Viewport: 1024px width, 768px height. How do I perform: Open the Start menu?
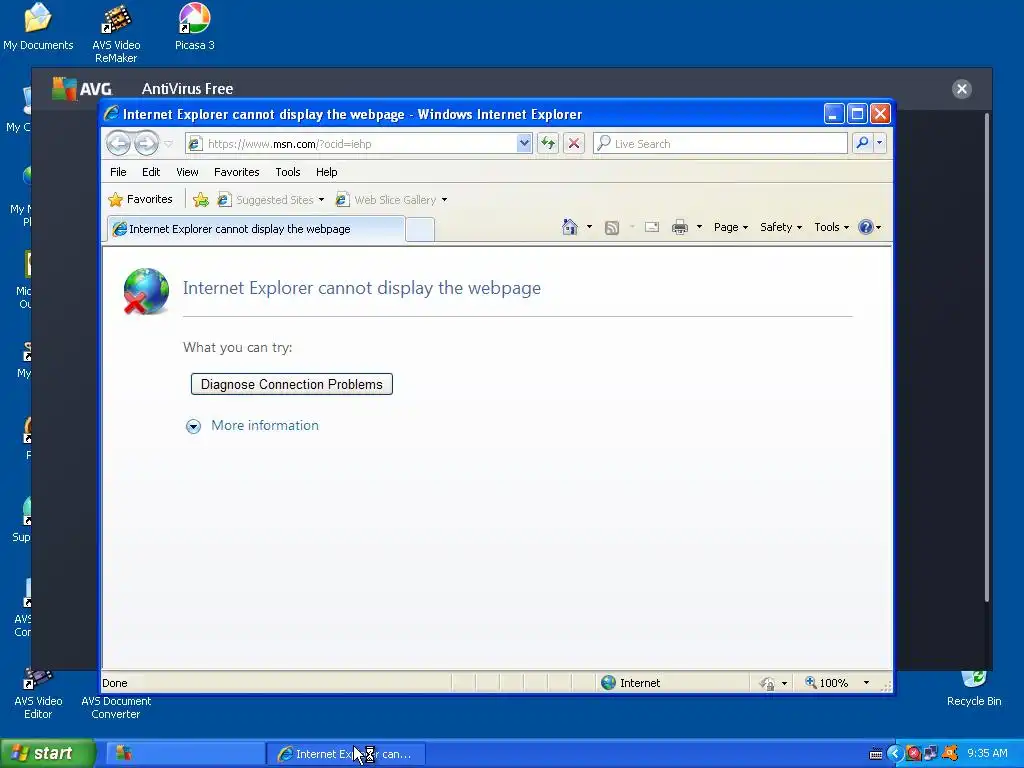coord(48,754)
